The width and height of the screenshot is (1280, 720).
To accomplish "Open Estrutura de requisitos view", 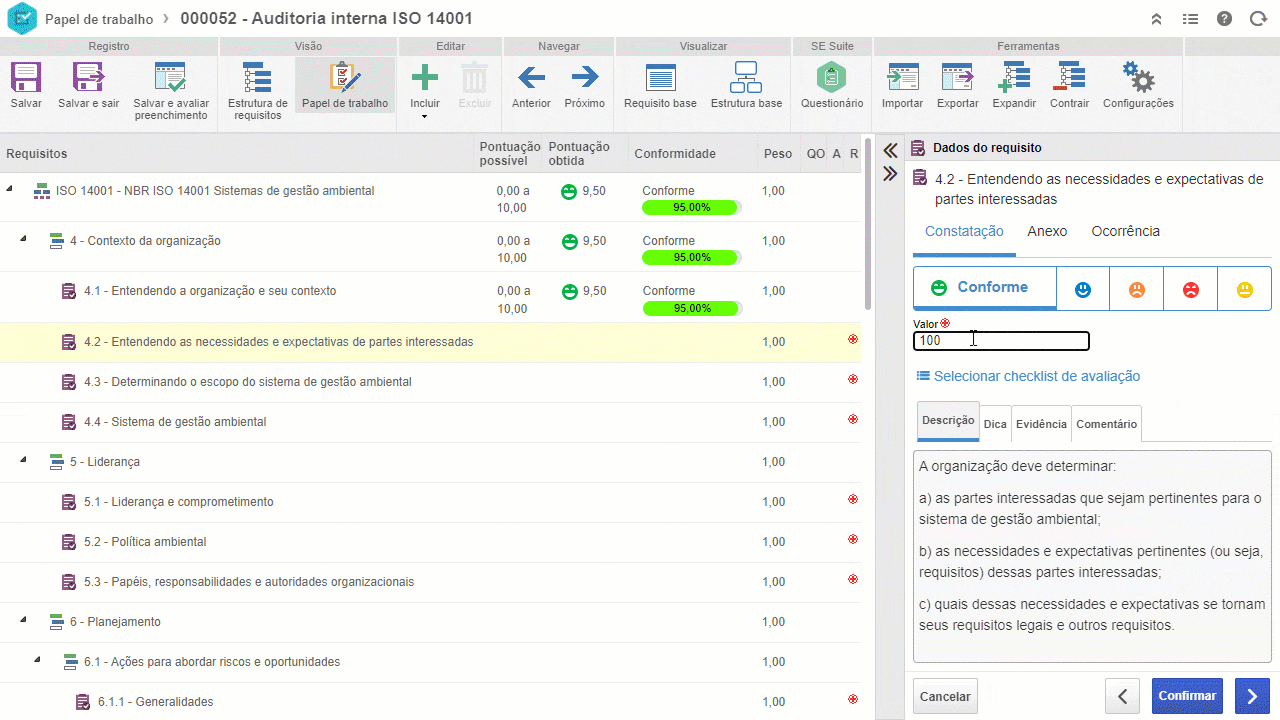I will click(x=258, y=78).
